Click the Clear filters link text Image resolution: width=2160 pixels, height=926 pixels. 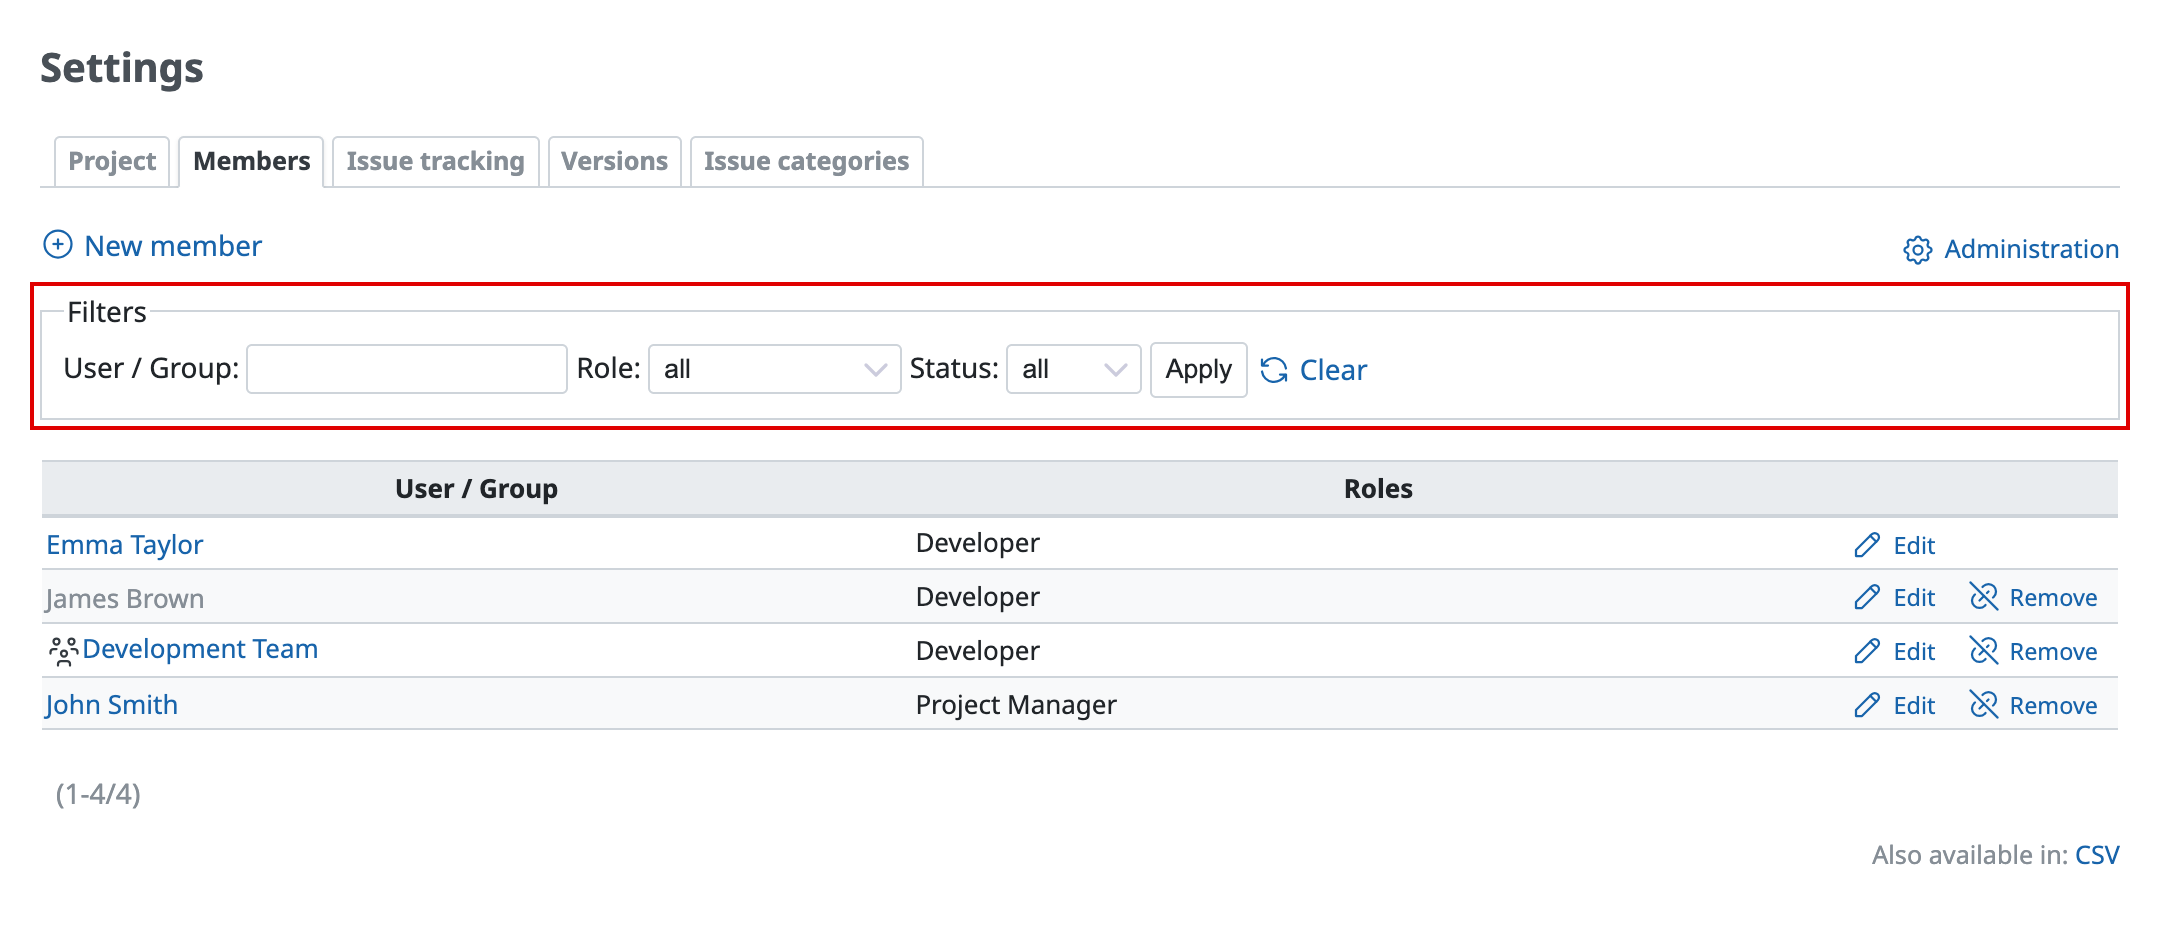1333,370
